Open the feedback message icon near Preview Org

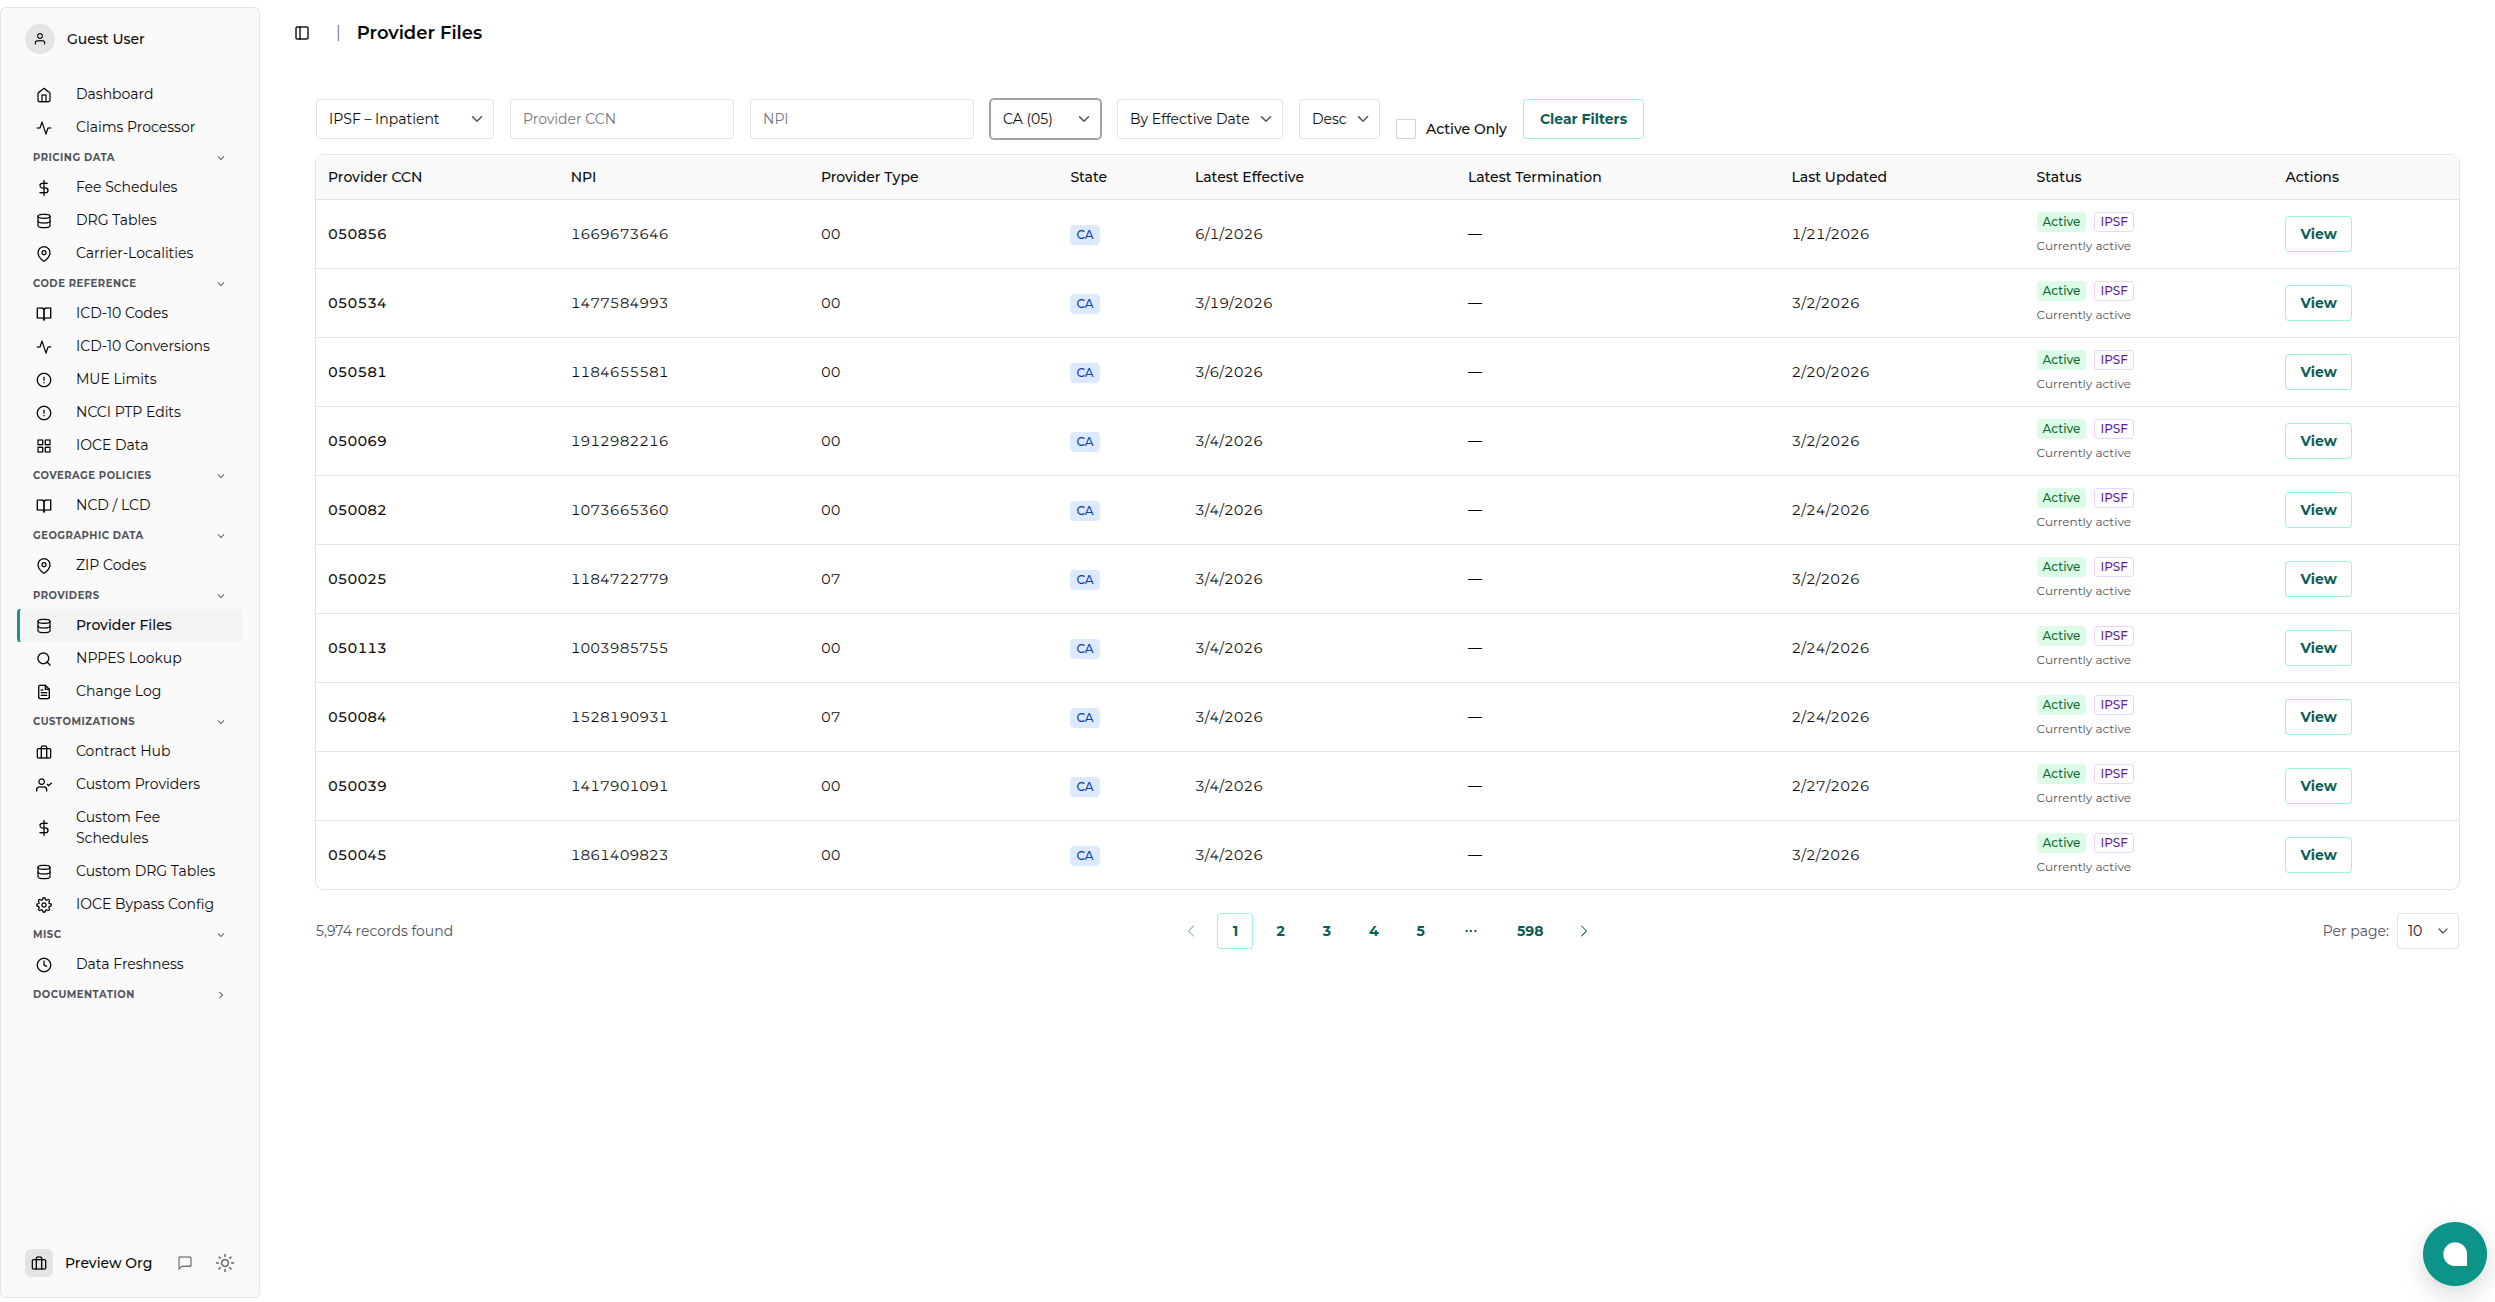tap(185, 1263)
